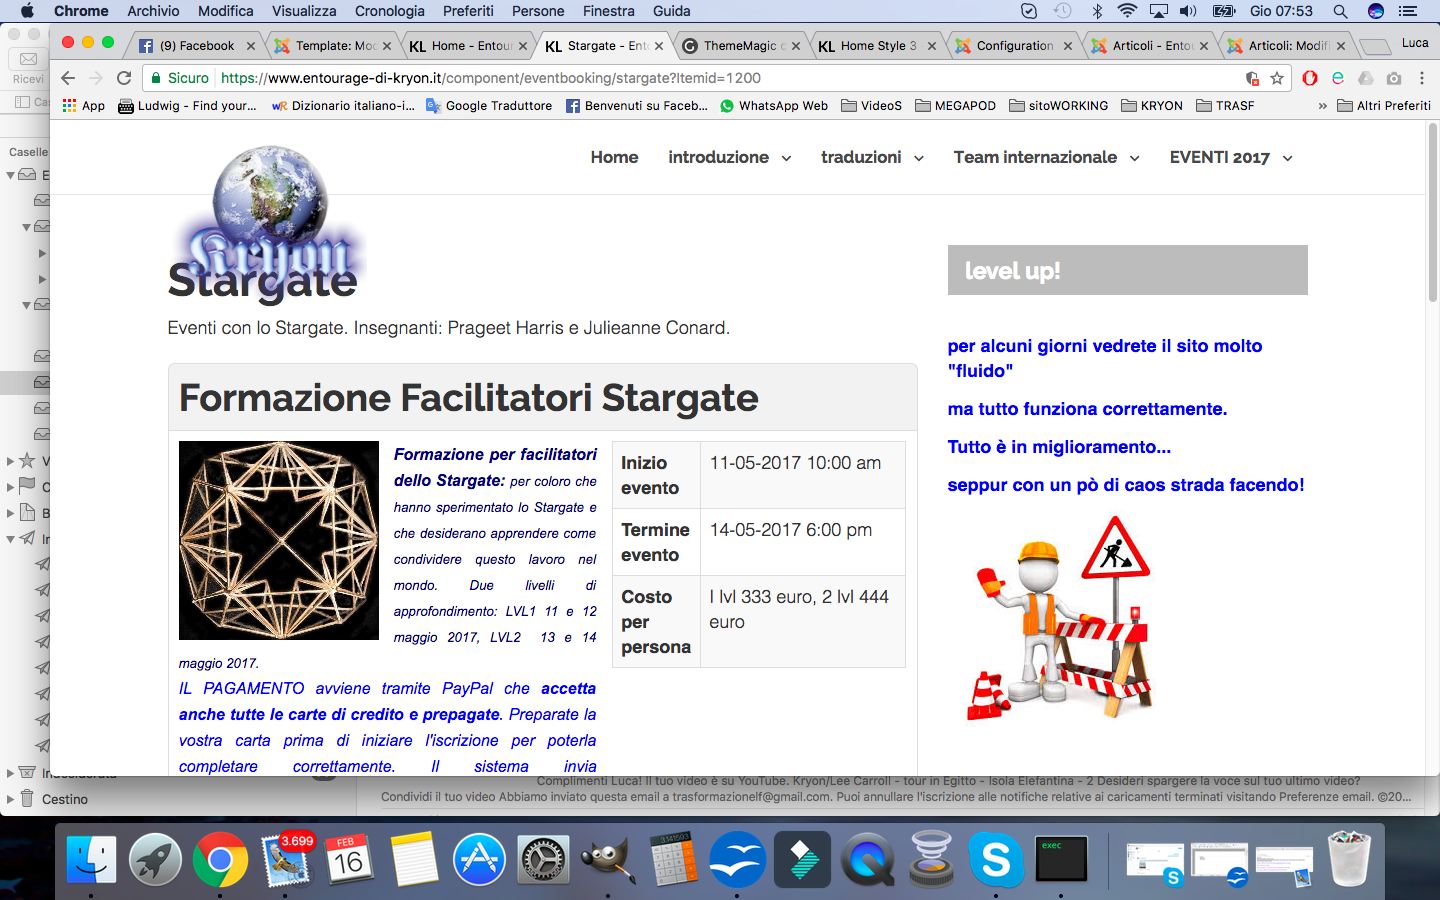The height and width of the screenshot is (900, 1440).
Task: Click the browser back arrow
Action: pos(68,78)
